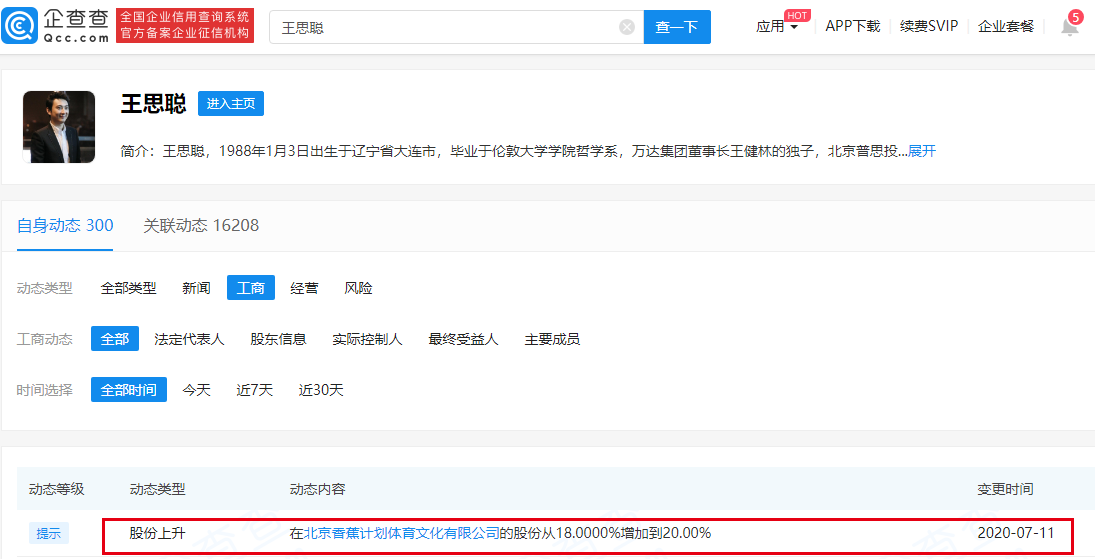Expand the 应用 dropdown menu
This screenshot has width=1095, height=559.
pyautogui.click(x=777, y=27)
